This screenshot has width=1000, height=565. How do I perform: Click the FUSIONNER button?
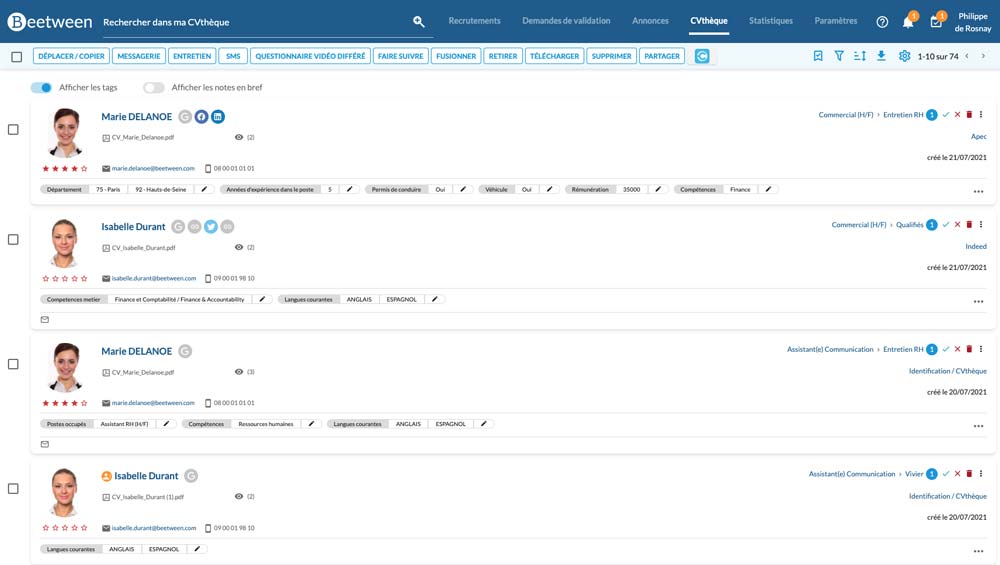point(456,56)
